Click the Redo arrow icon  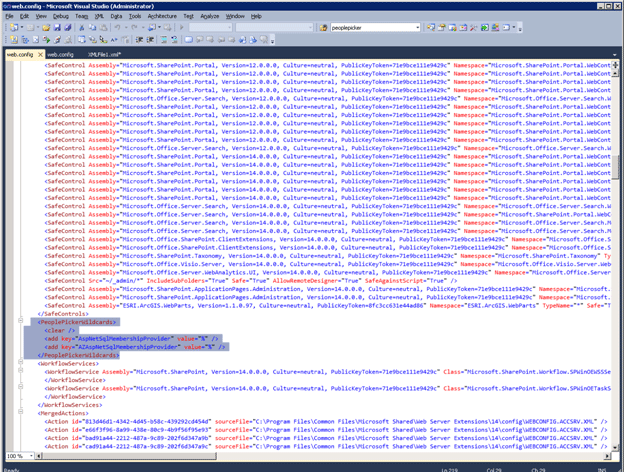[134, 27]
